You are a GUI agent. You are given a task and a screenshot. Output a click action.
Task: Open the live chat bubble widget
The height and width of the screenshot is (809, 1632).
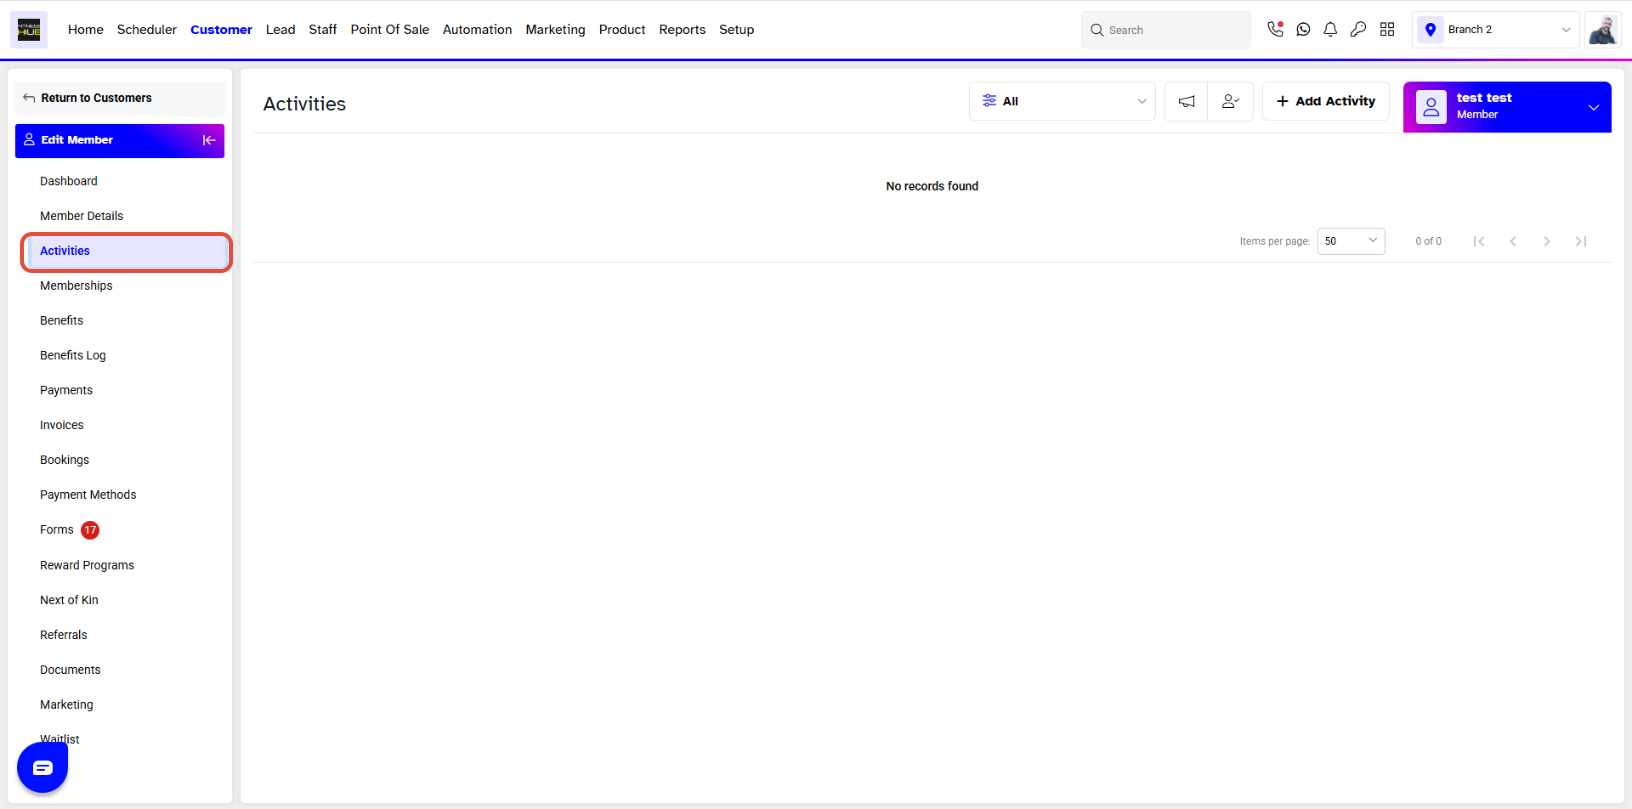[42, 768]
